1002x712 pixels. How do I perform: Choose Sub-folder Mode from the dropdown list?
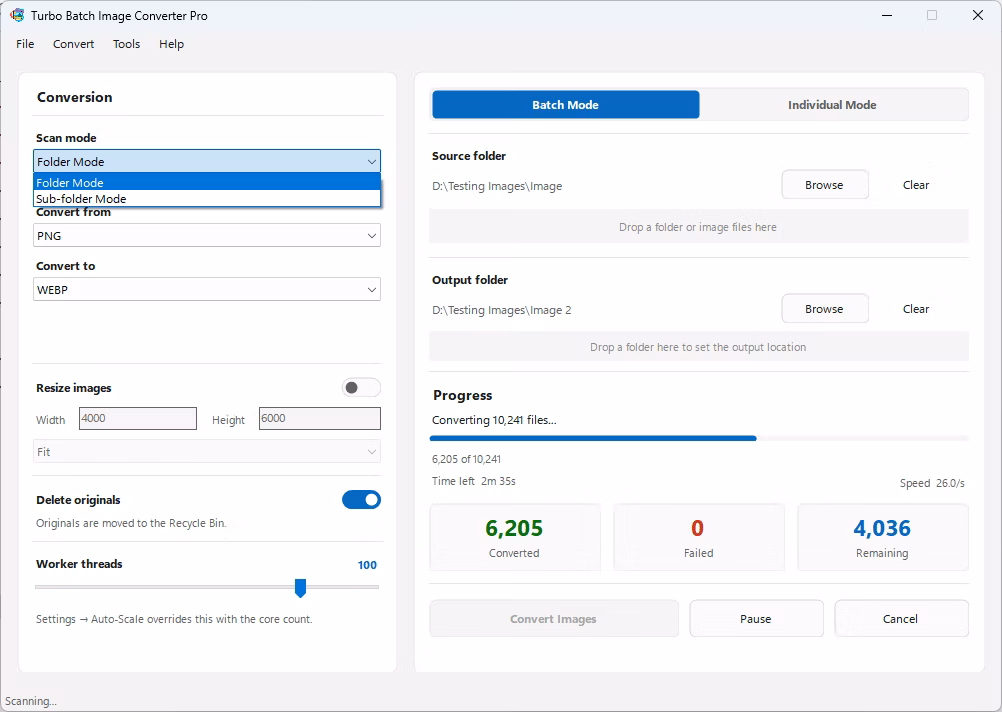[x=207, y=199]
